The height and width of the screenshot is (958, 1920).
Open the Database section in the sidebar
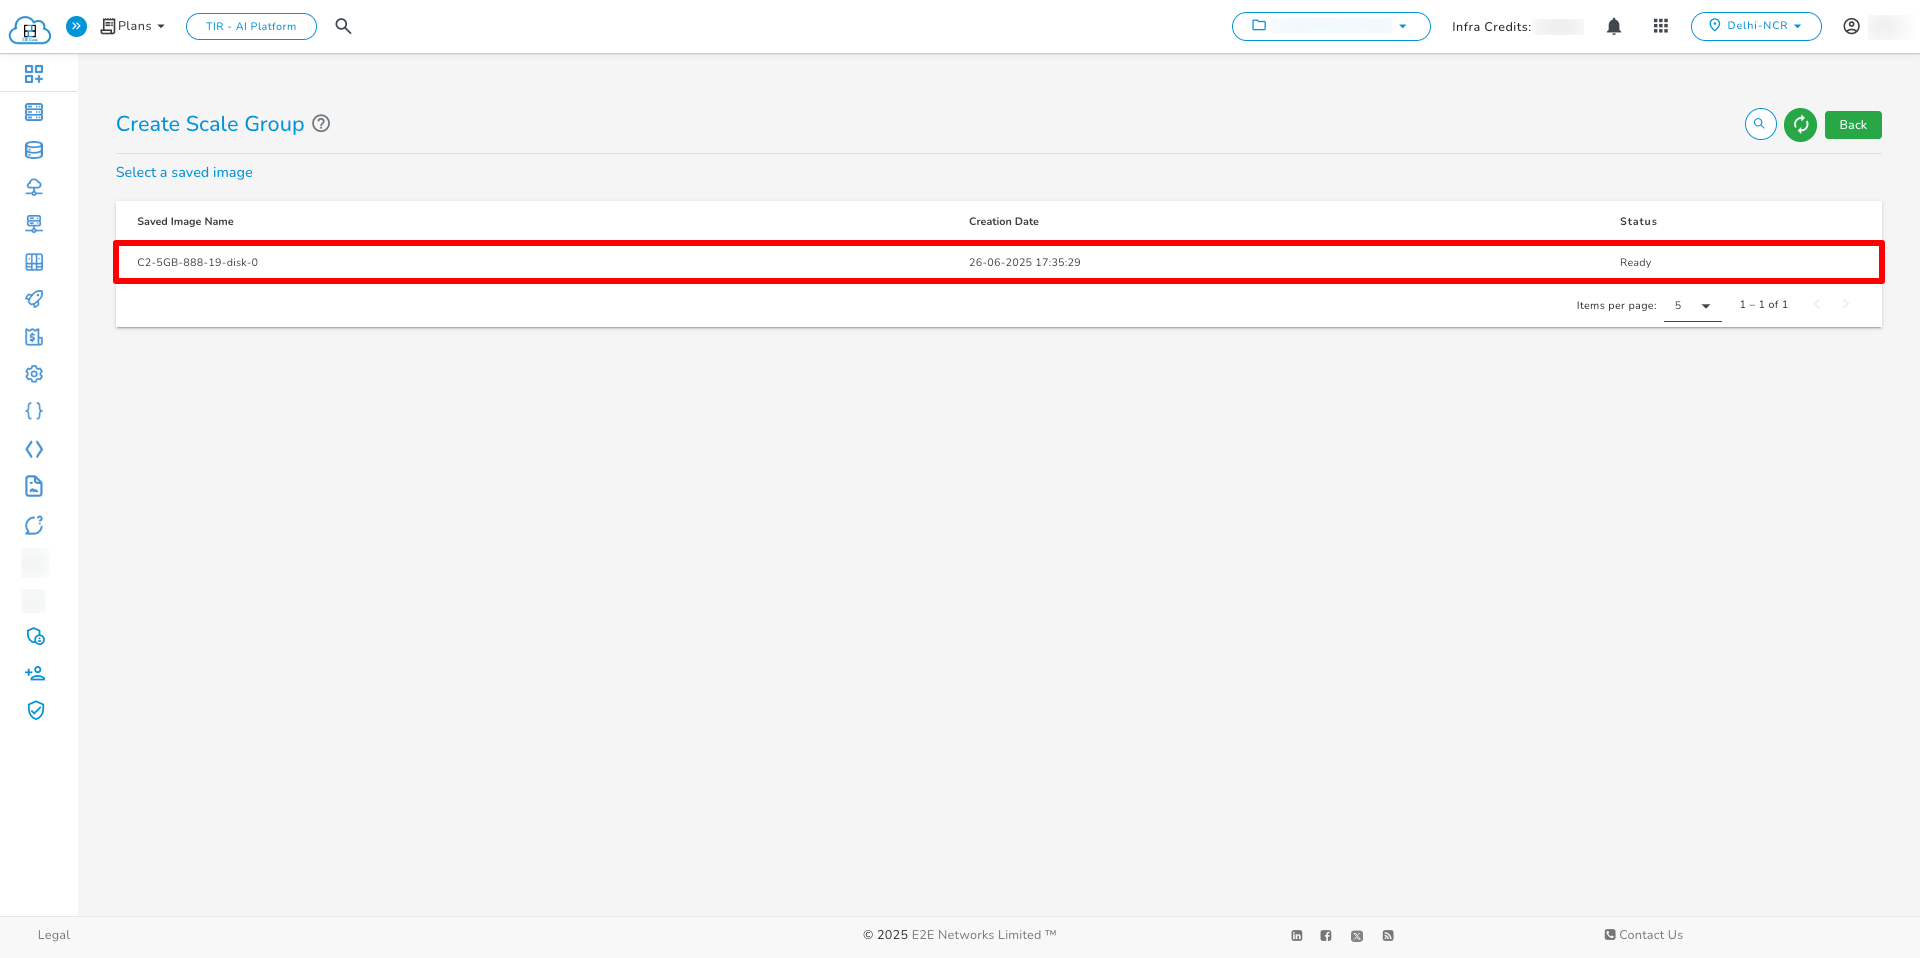coord(34,149)
